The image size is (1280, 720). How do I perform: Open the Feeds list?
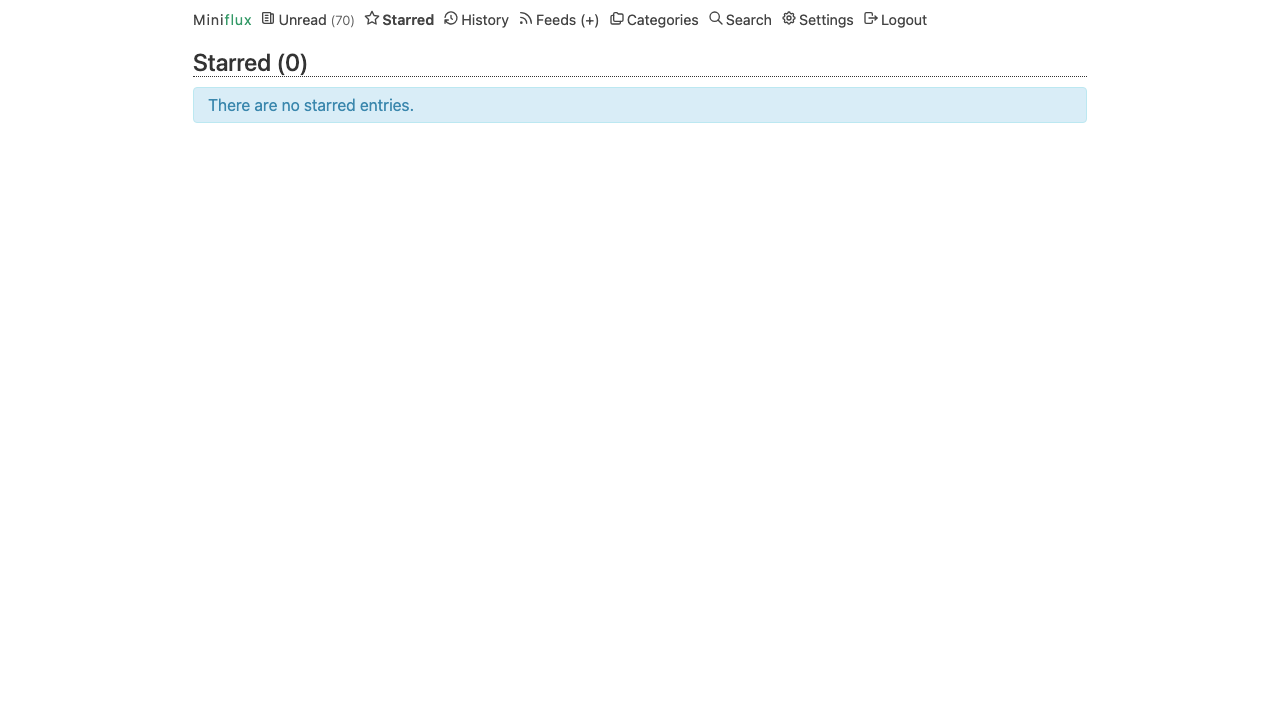point(556,20)
